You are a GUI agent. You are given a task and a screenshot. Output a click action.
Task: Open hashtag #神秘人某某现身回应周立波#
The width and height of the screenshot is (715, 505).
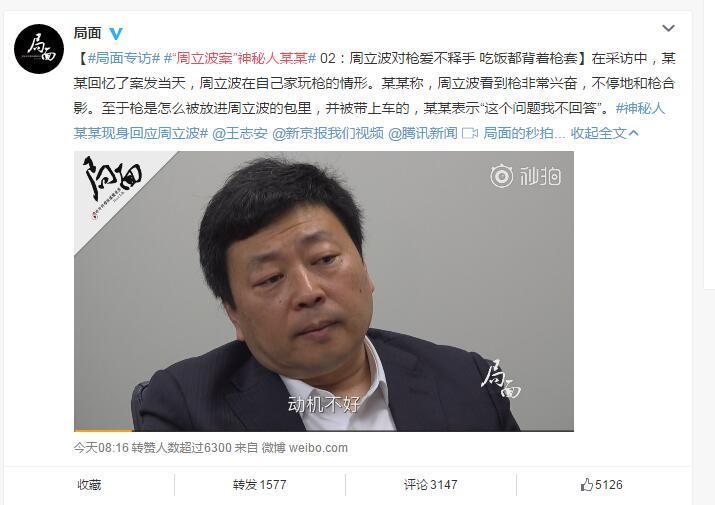point(369,120)
